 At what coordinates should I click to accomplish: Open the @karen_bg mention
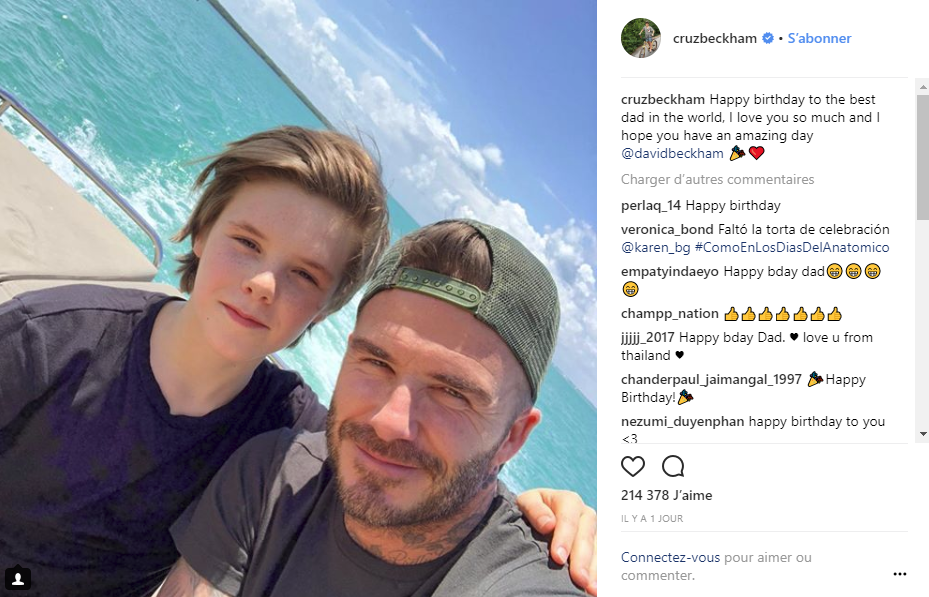[655, 248]
